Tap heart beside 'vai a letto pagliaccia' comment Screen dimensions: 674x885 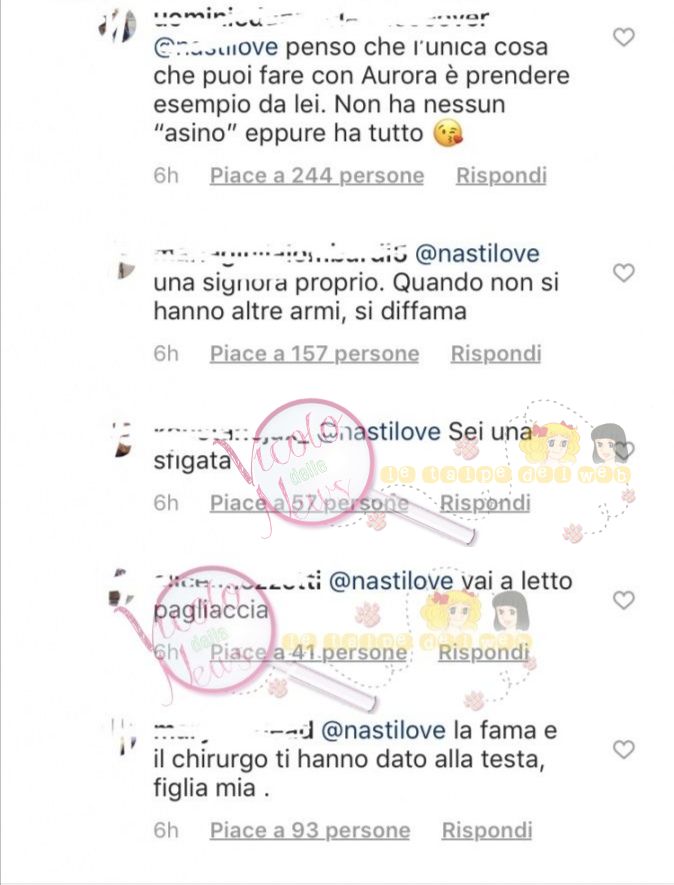pyautogui.click(x=624, y=600)
